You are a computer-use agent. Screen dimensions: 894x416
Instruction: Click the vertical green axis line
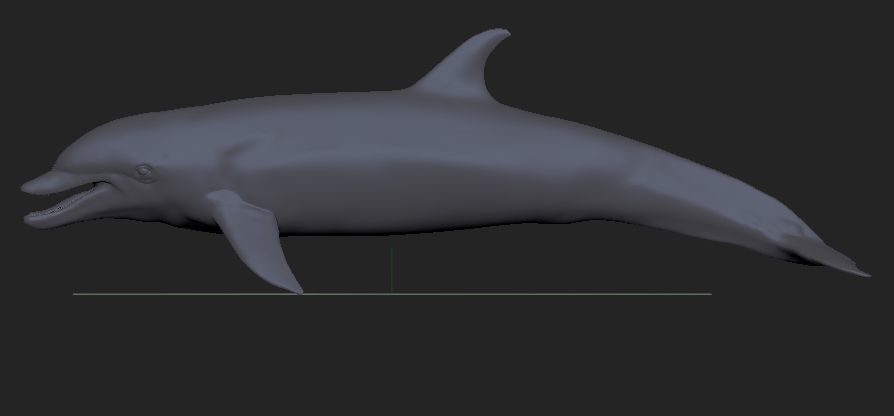pos(391,270)
